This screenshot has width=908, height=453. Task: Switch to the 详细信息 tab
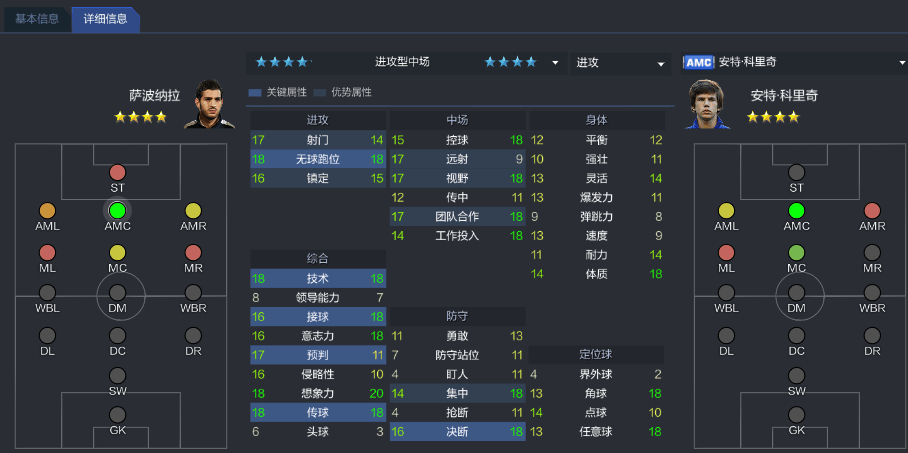[x=104, y=18]
